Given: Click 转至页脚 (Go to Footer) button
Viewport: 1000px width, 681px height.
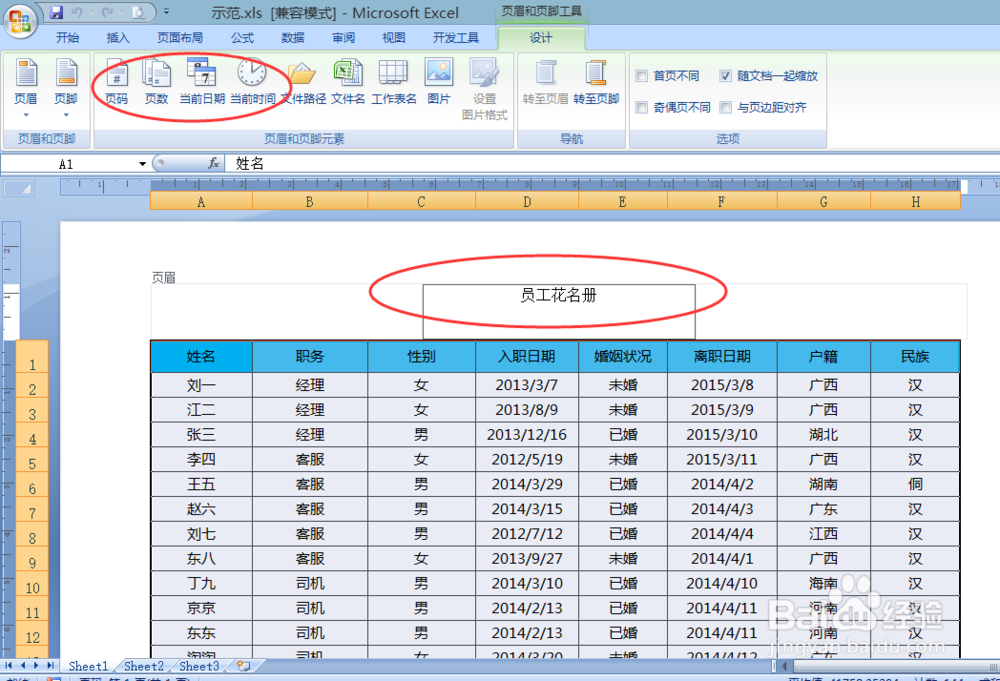Looking at the screenshot, I should point(597,85).
